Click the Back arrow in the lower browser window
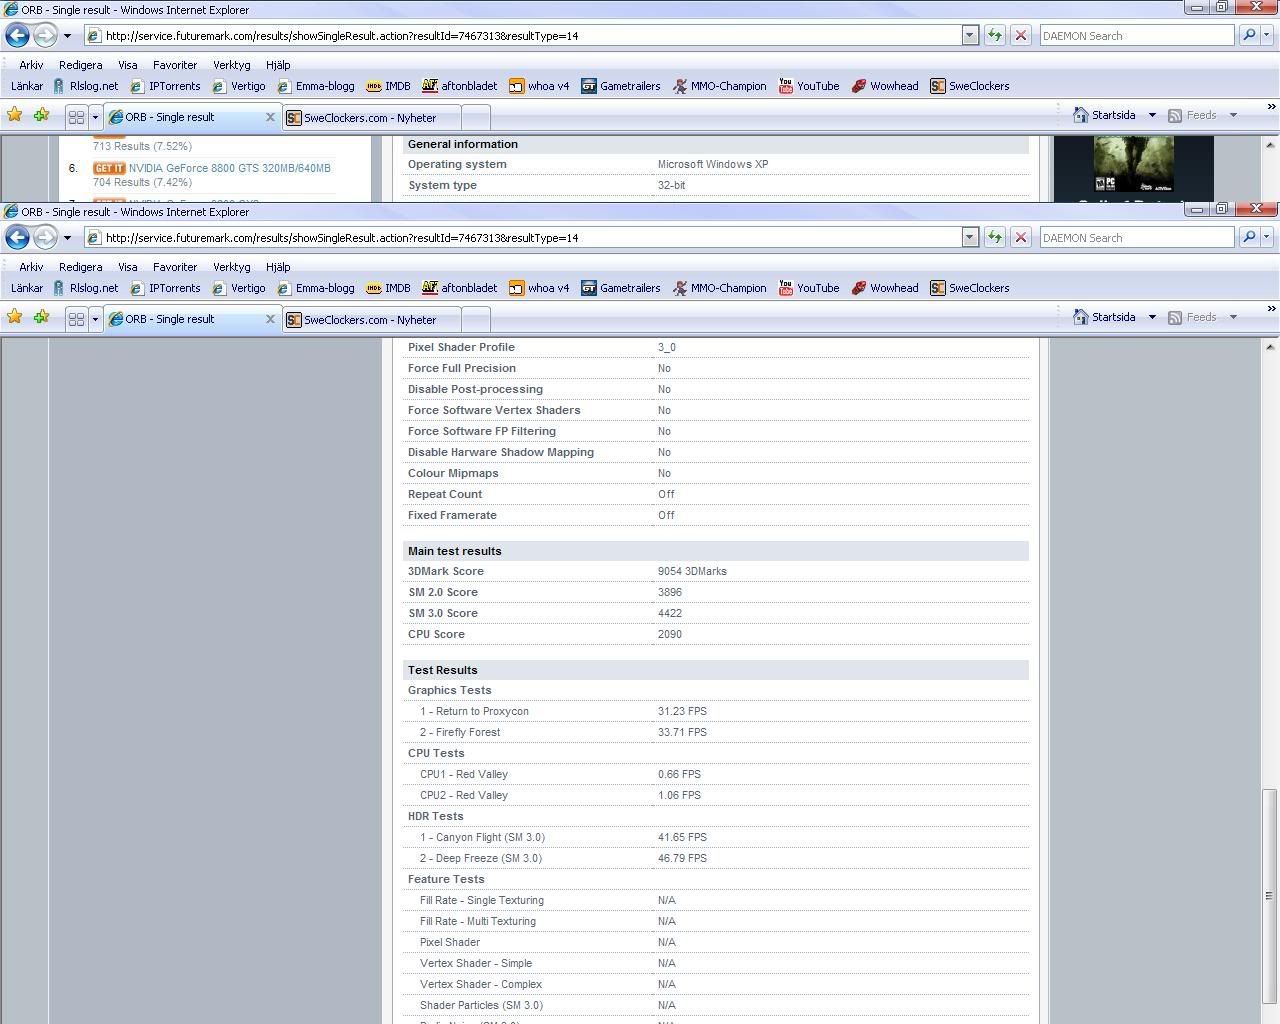The height and width of the screenshot is (1024, 1280). tap(17, 238)
